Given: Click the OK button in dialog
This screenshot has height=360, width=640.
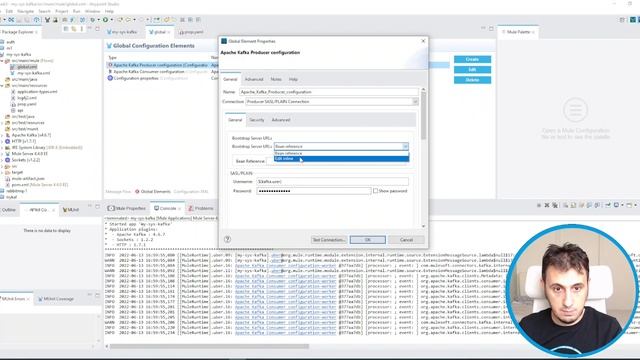Looking at the screenshot, I should click(x=367, y=240).
